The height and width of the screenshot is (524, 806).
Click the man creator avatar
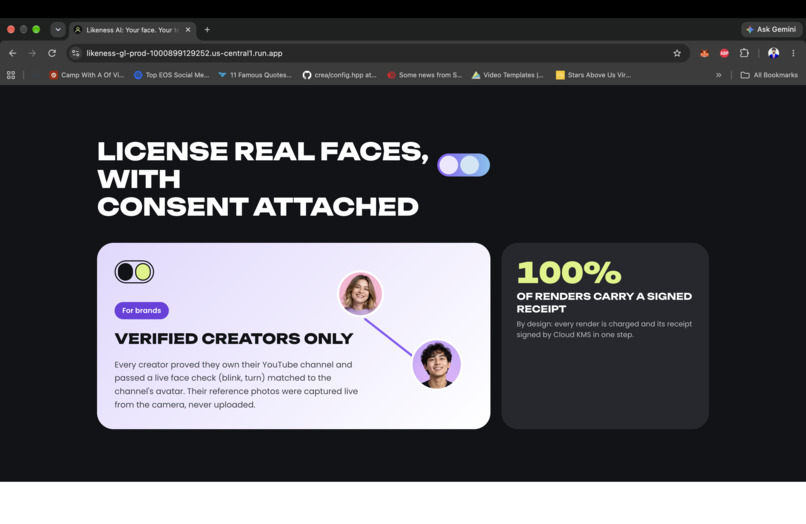436,364
